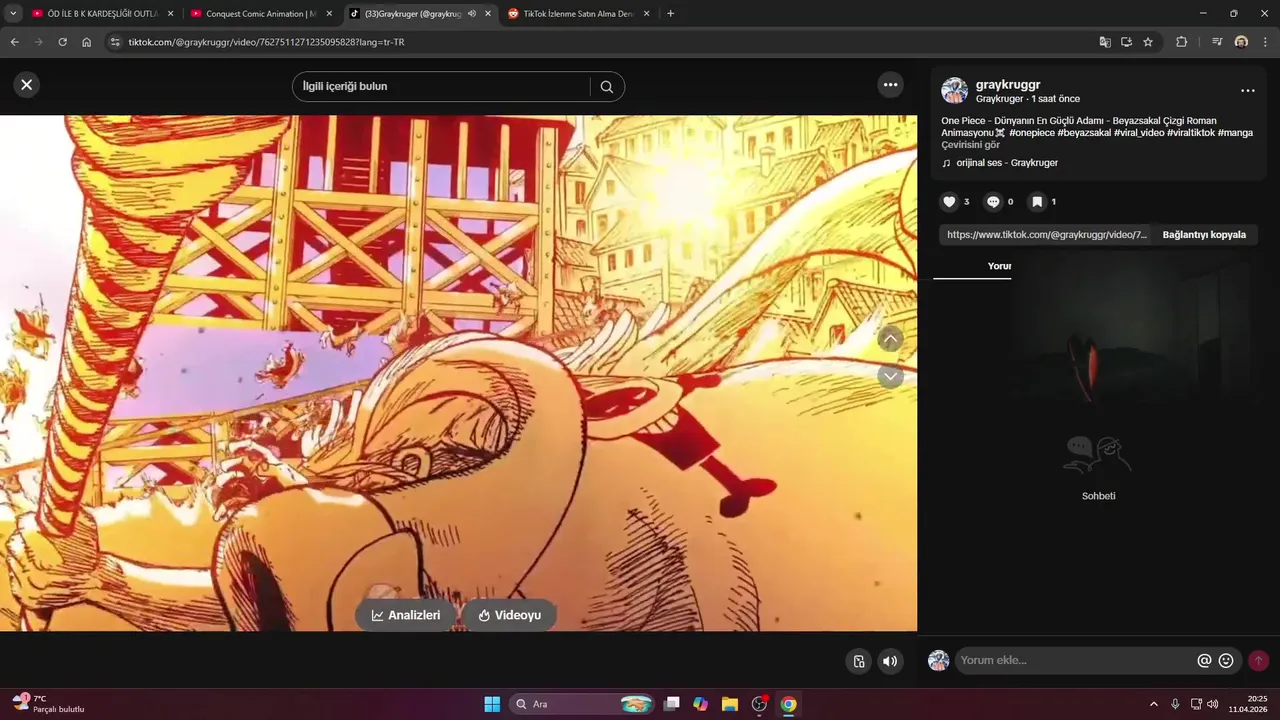Open graykruggr profile avatar
The width and height of the screenshot is (1280, 720).
(x=955, y=91)
